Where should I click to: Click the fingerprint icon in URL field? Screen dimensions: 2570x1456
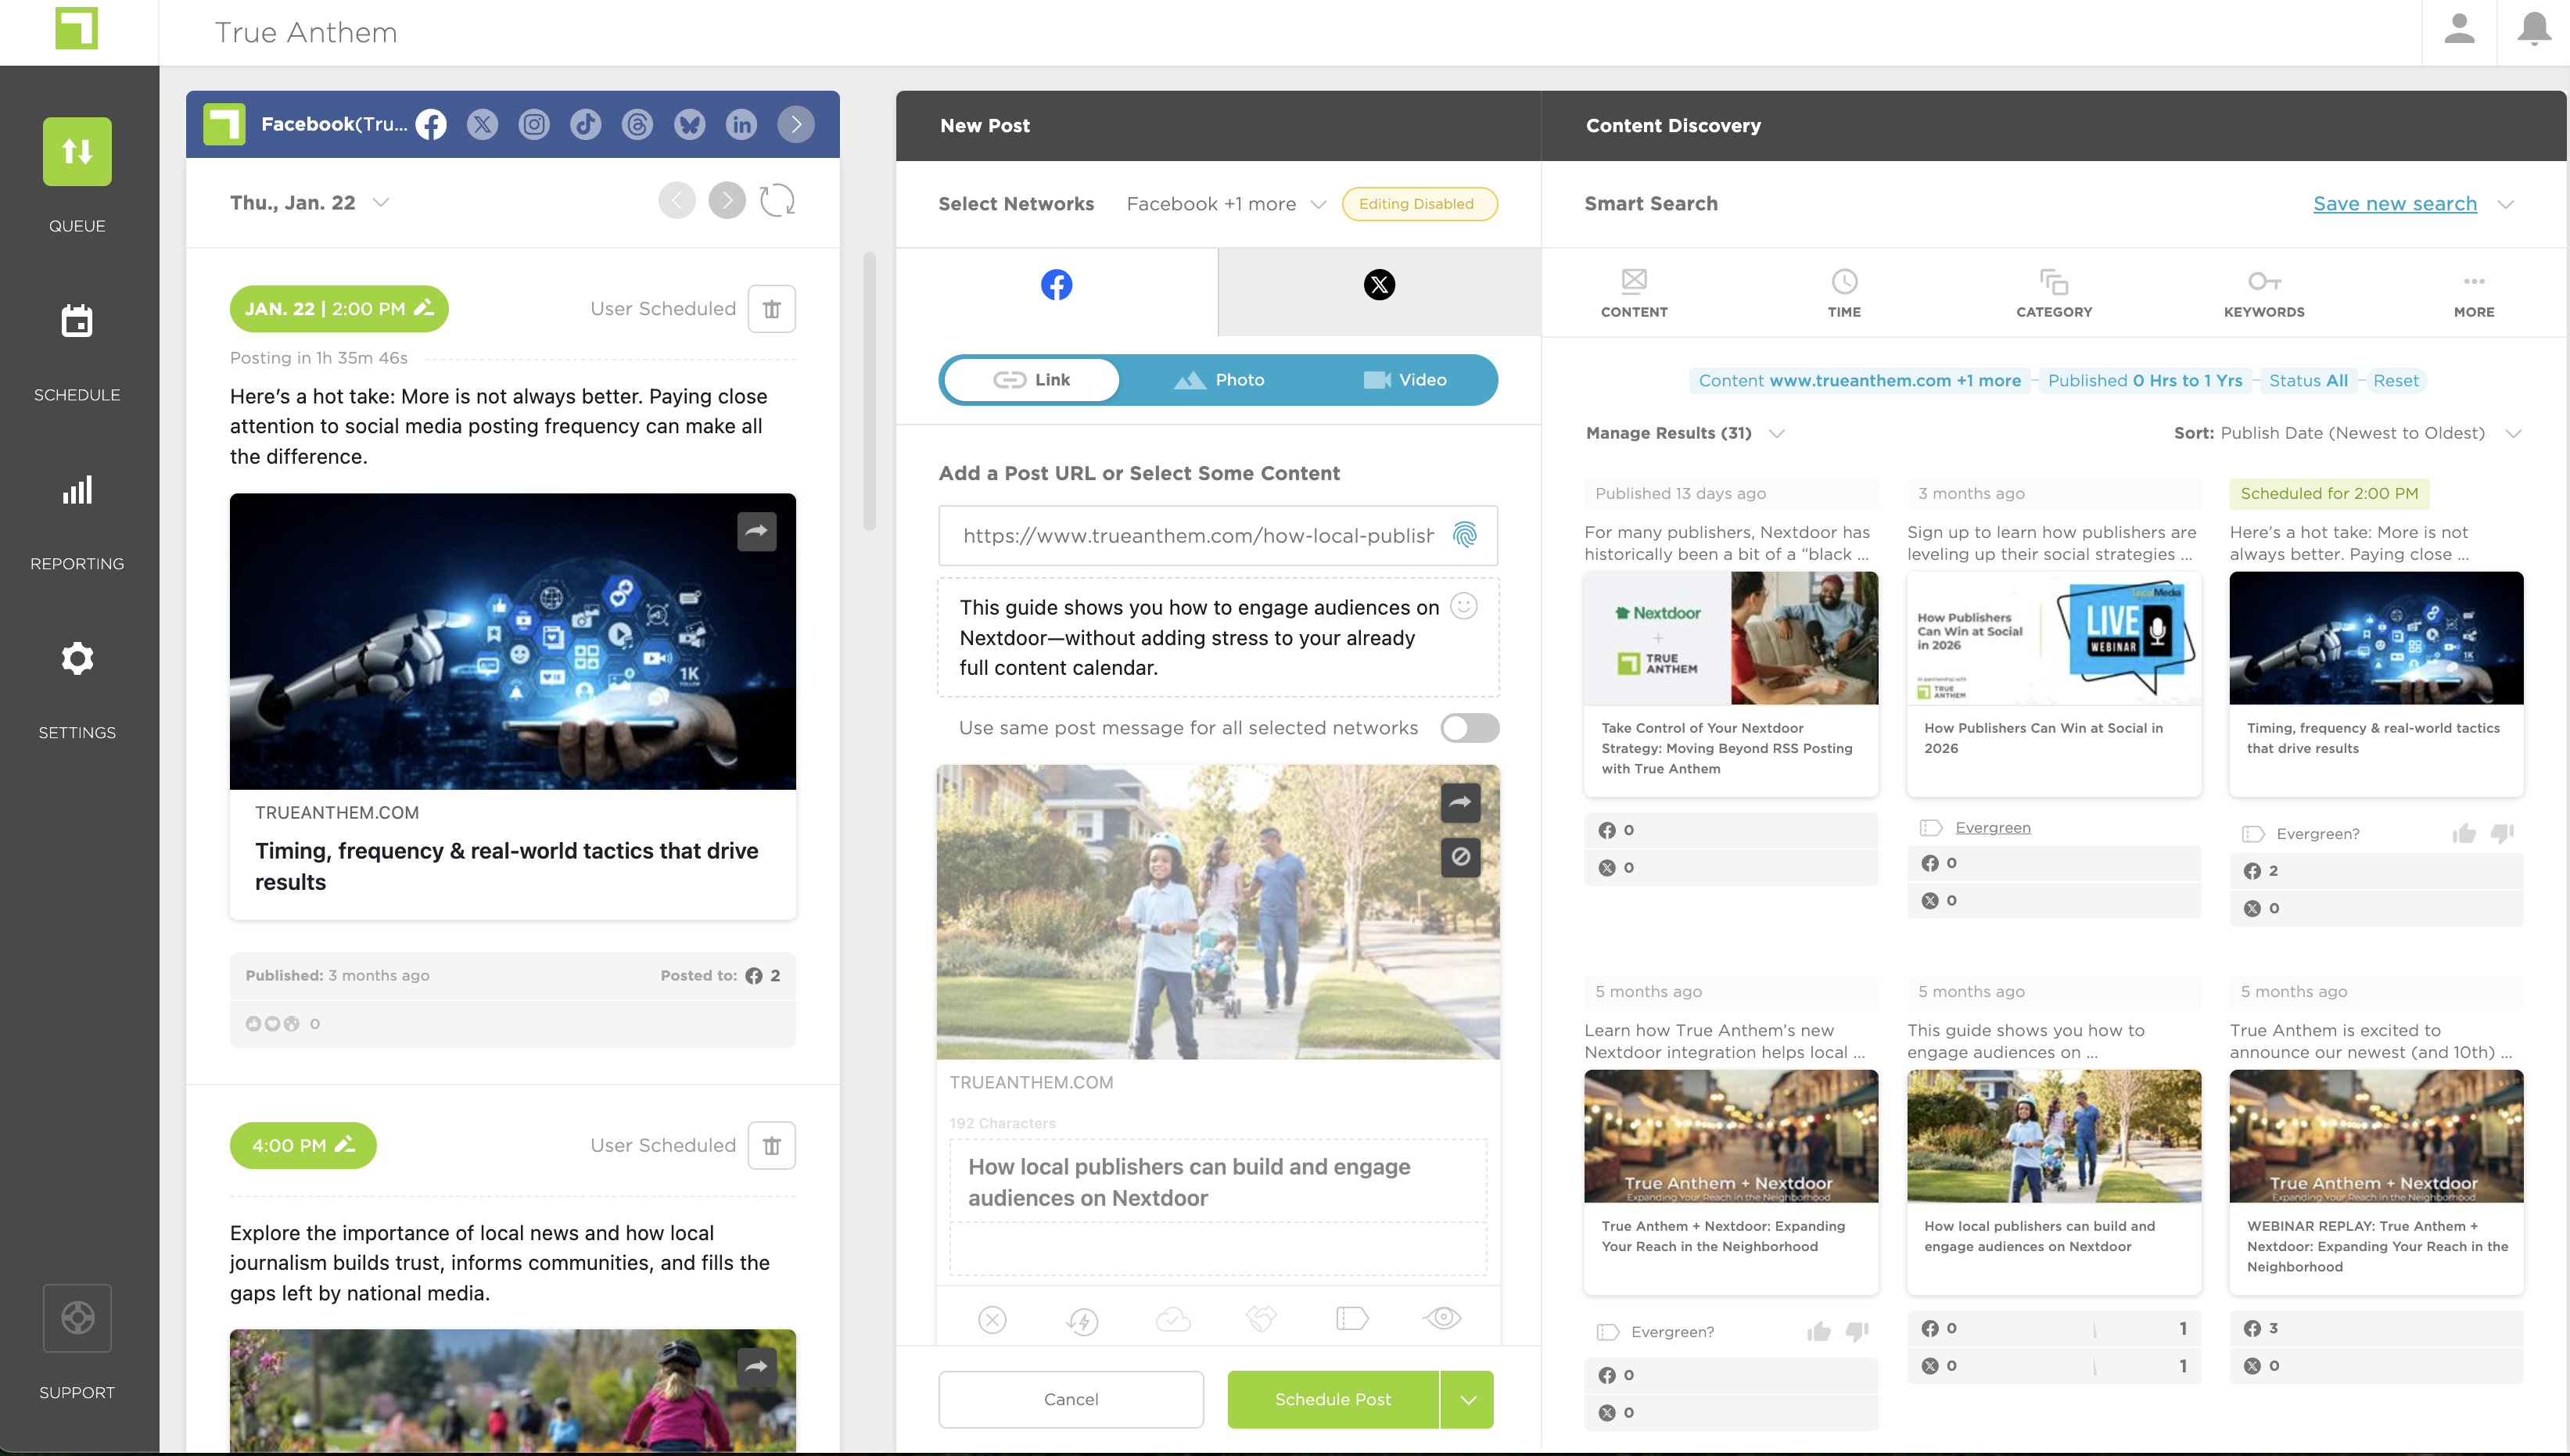(1464, 535)
